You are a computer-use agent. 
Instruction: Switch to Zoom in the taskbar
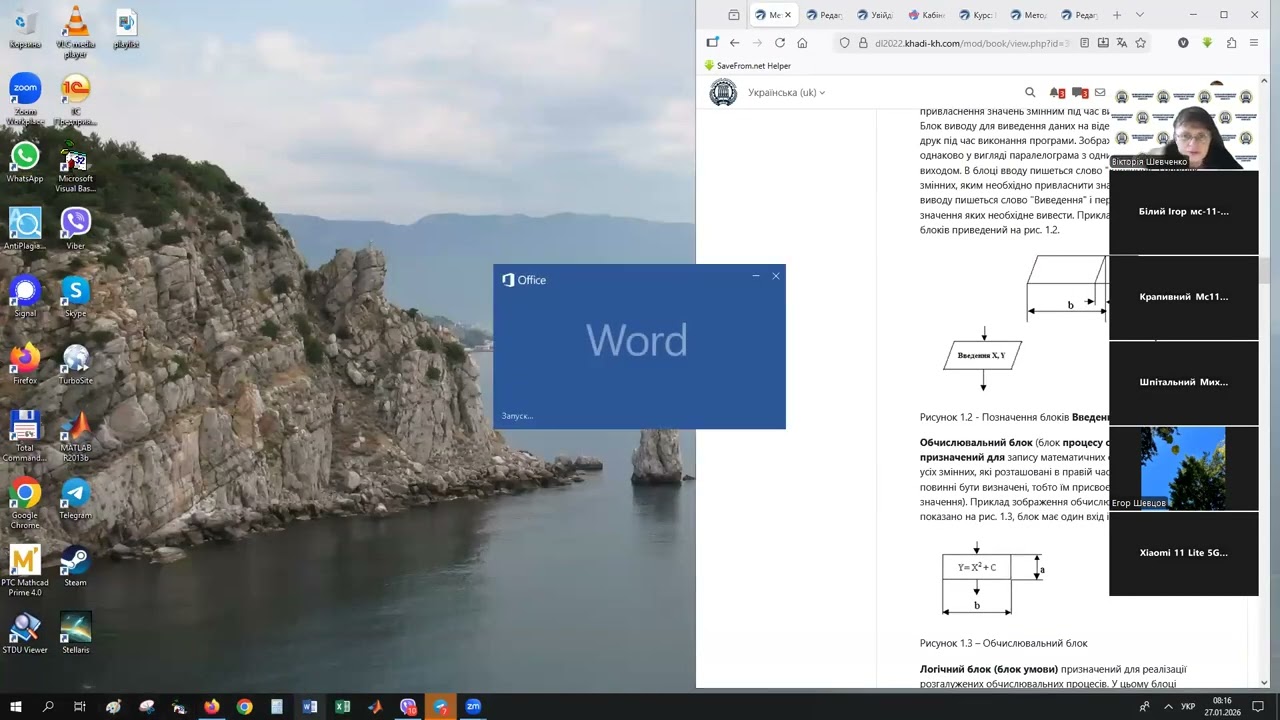coord(473,706)
